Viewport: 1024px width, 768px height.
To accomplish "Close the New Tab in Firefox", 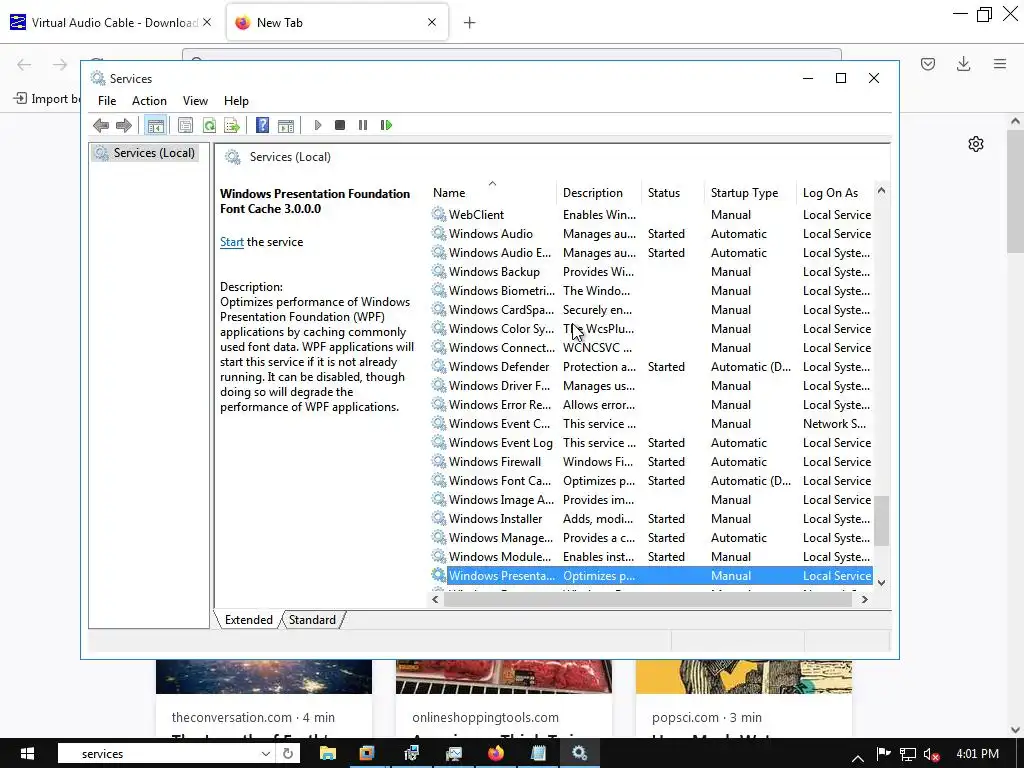I will pyautogui.click(x=432, y=22).
